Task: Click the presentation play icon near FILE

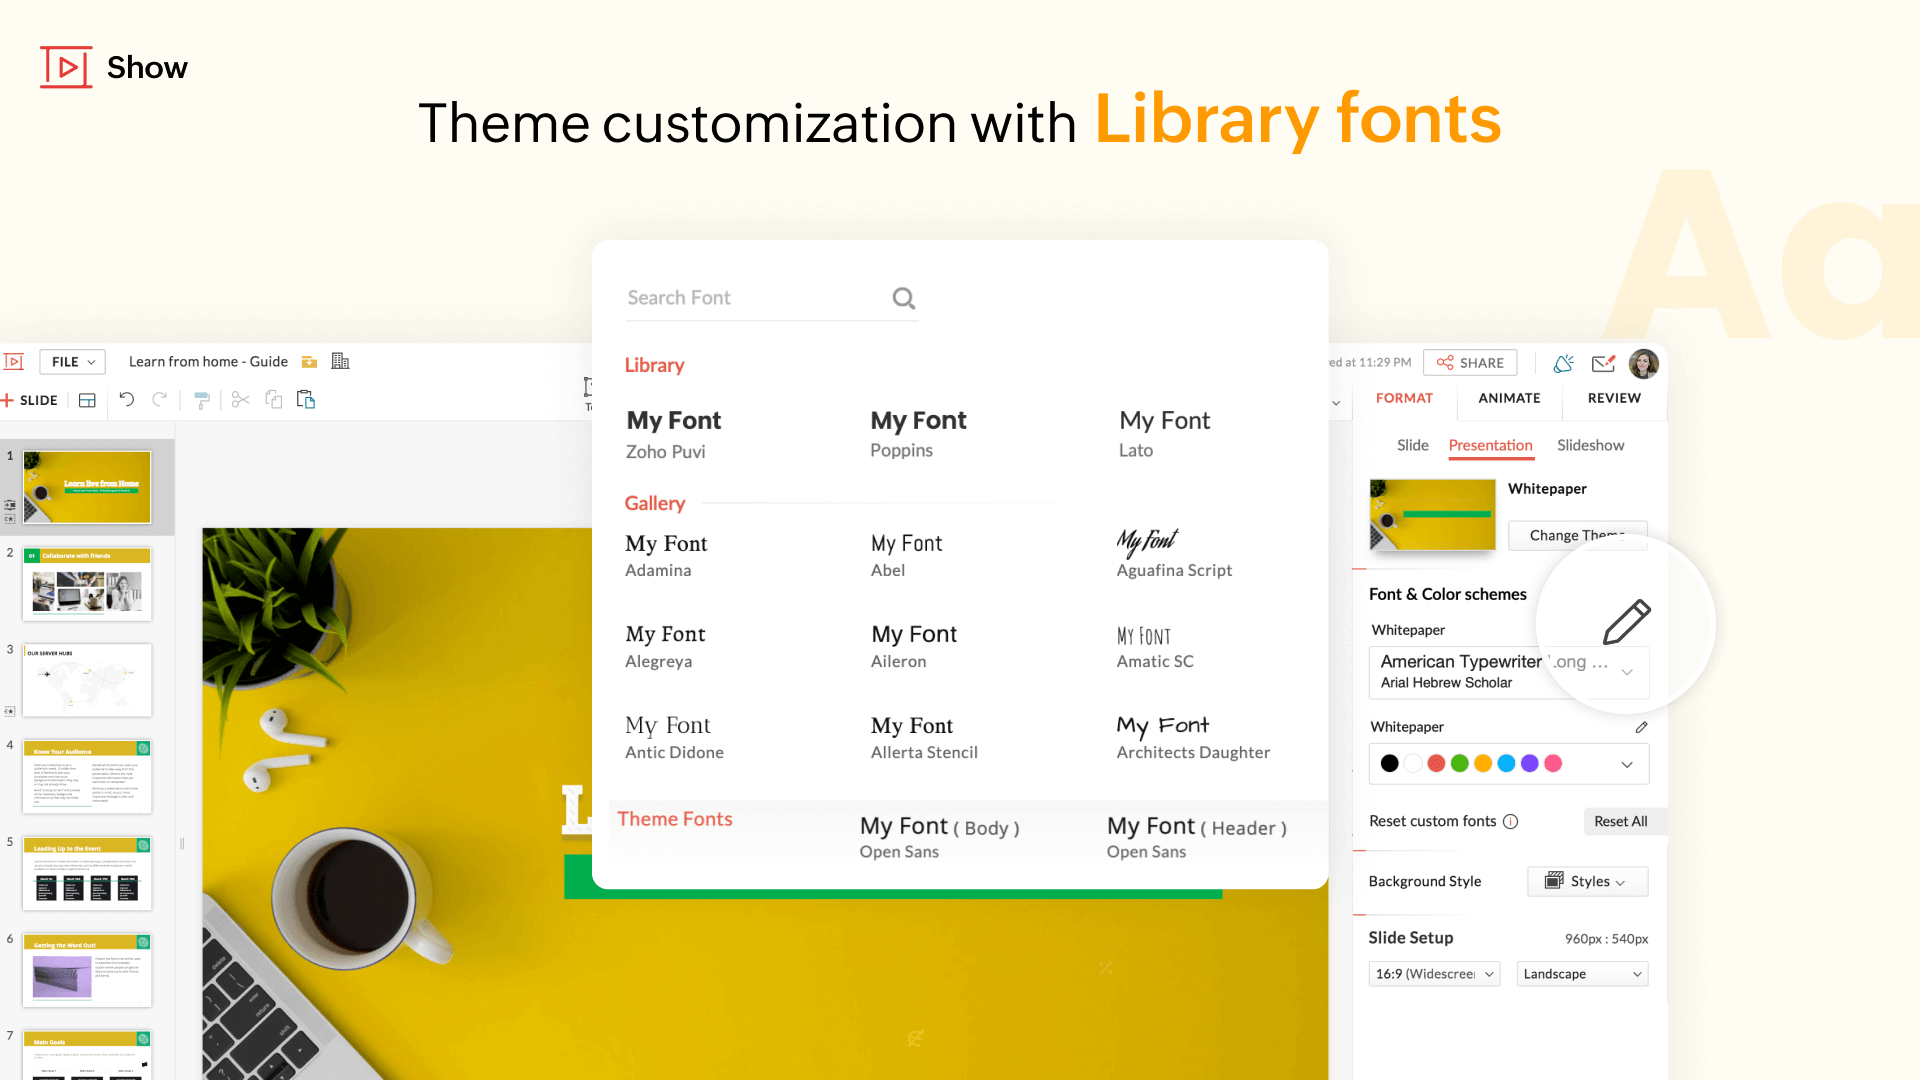Action: 14,362
